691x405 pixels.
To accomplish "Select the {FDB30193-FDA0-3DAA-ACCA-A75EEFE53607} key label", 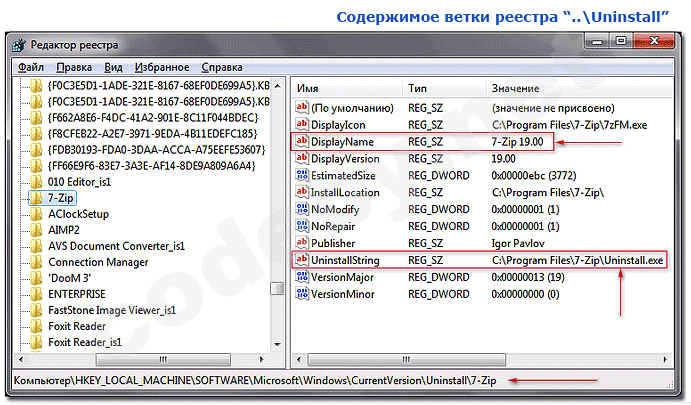I will point(156,150).
